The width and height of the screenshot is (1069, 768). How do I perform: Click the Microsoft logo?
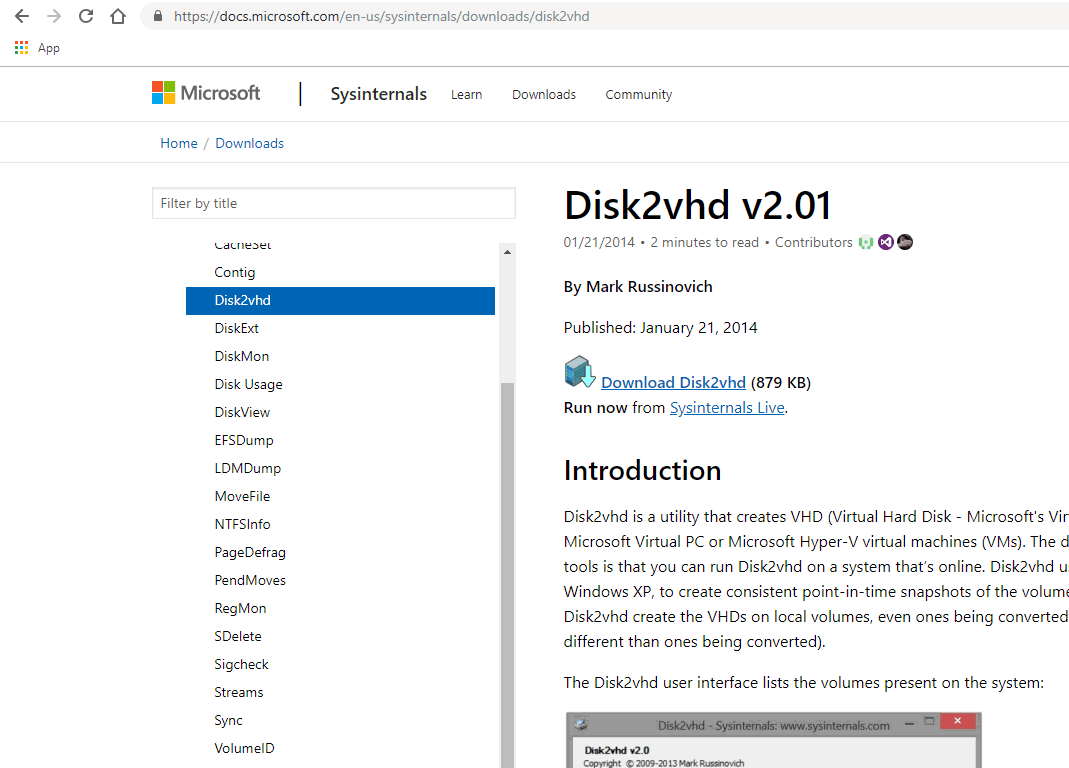coord(206,93)
